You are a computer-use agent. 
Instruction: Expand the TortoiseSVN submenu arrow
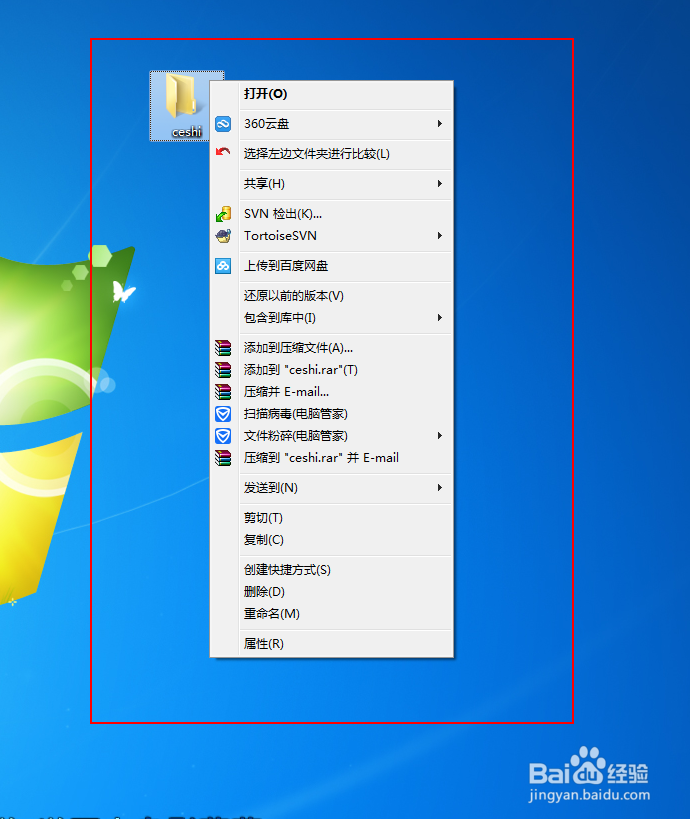pyautogui.click(x=440, y=236)
